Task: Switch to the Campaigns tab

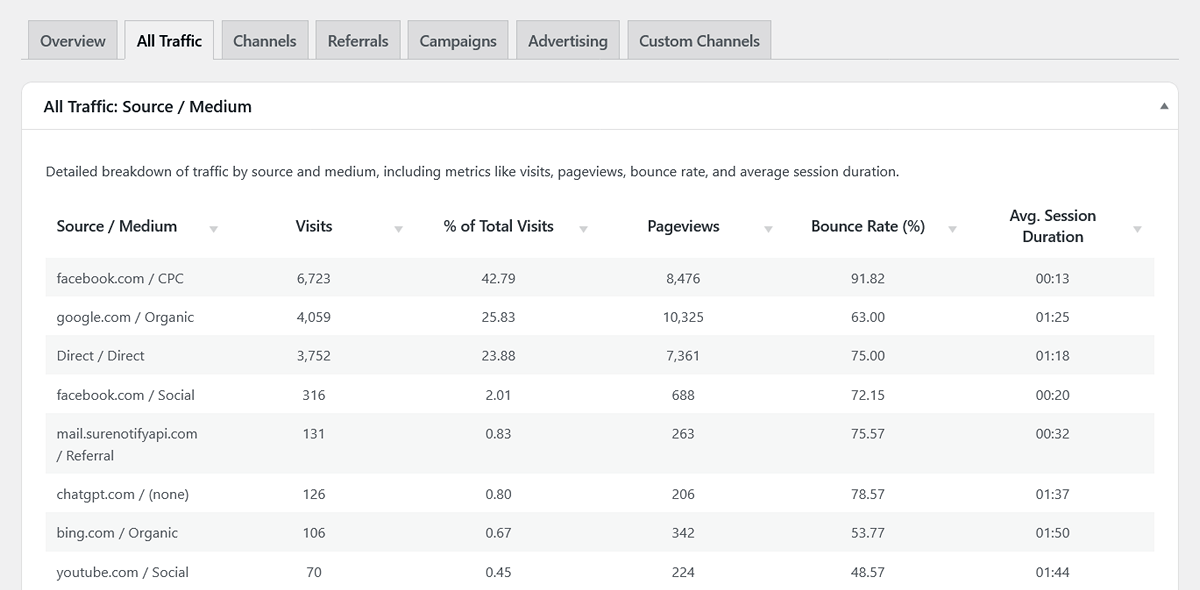Action: pos(457,40)
